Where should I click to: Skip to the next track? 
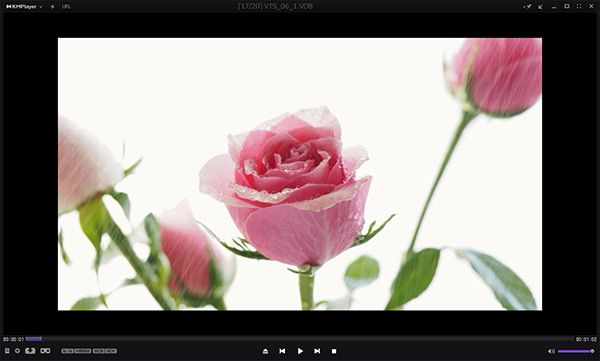tap(317, 351)
